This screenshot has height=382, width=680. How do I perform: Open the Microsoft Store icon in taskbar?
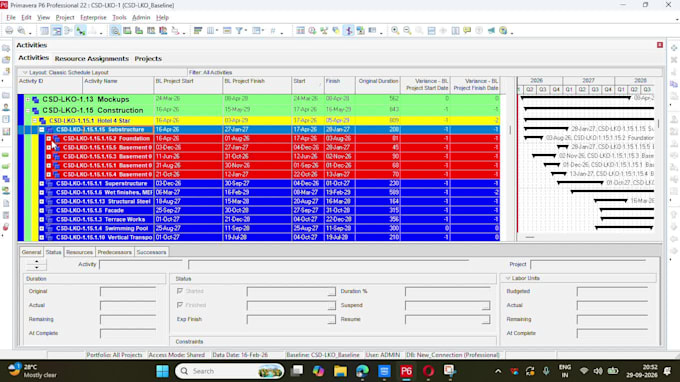point(384,371)
